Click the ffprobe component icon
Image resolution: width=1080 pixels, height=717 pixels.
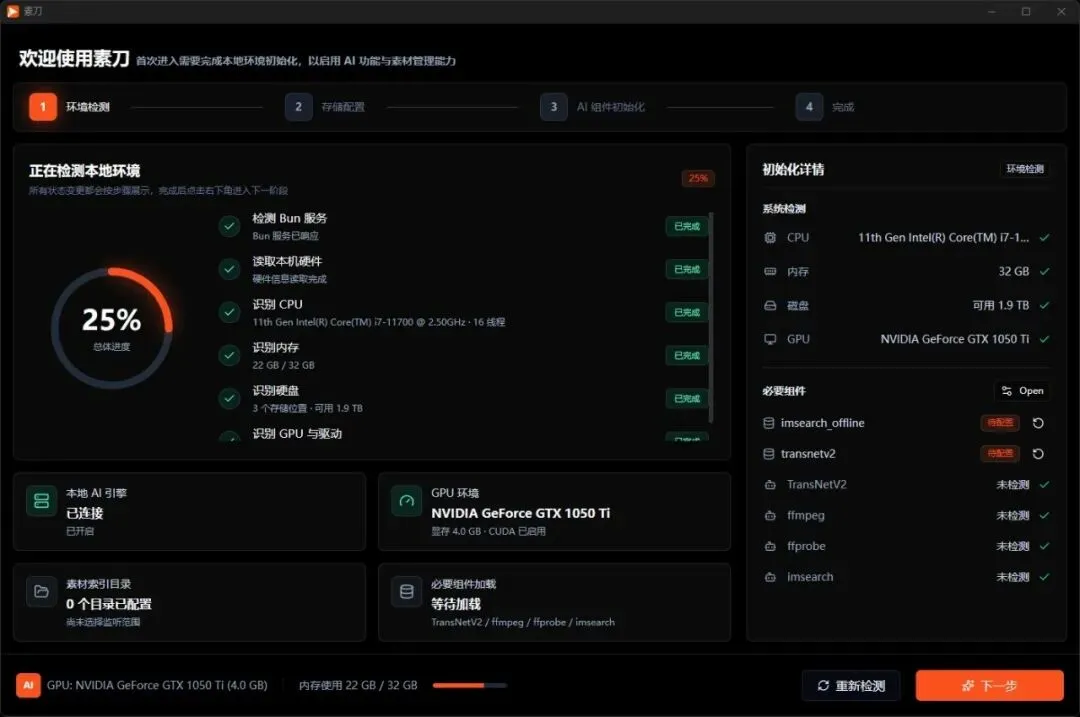pos(770,546)
